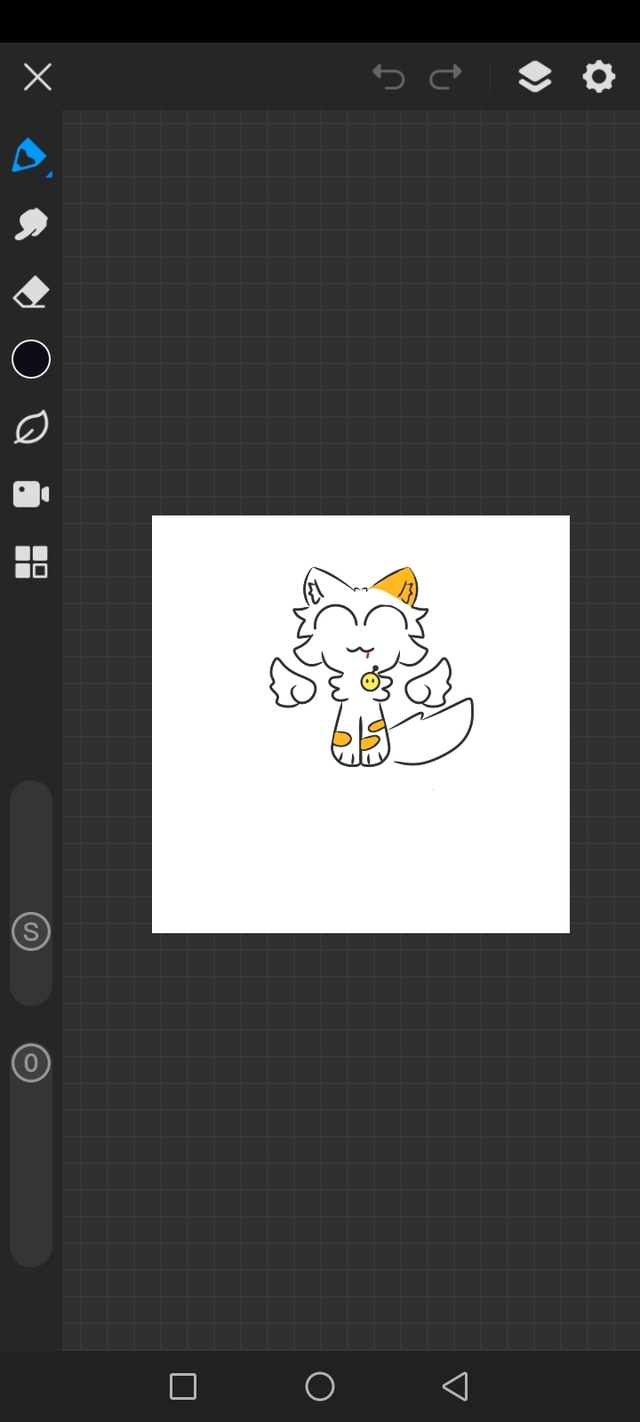
Task: Tap the cat's orange ear on canvas
Action: pos(400,586)
